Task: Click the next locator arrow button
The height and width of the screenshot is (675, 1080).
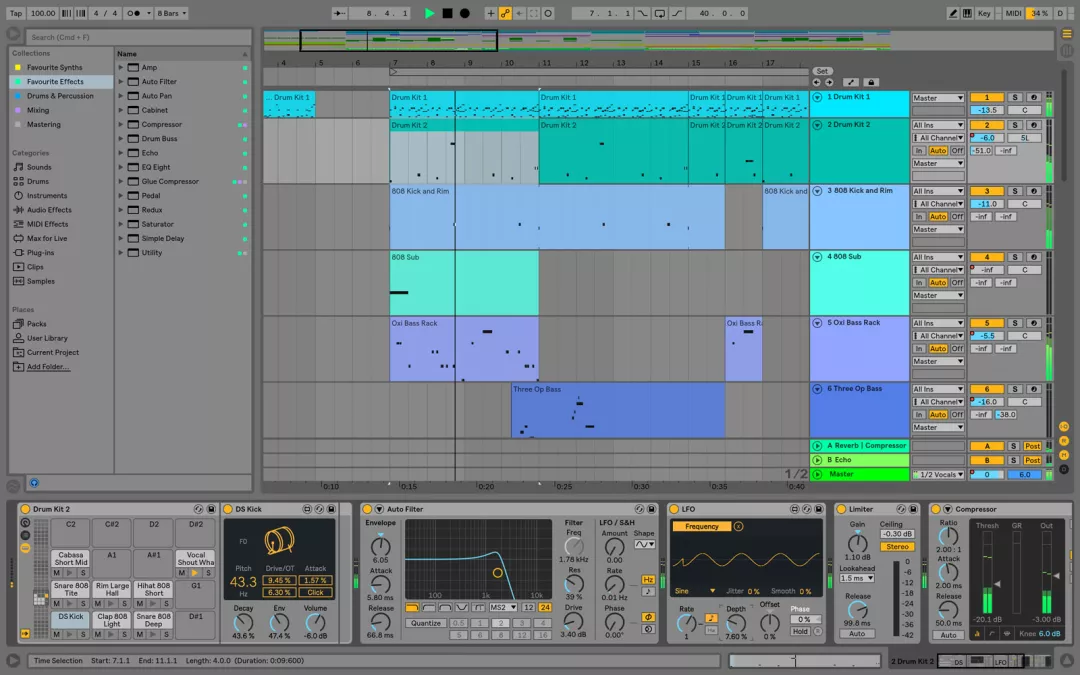Action: click(x=829, y=82)
